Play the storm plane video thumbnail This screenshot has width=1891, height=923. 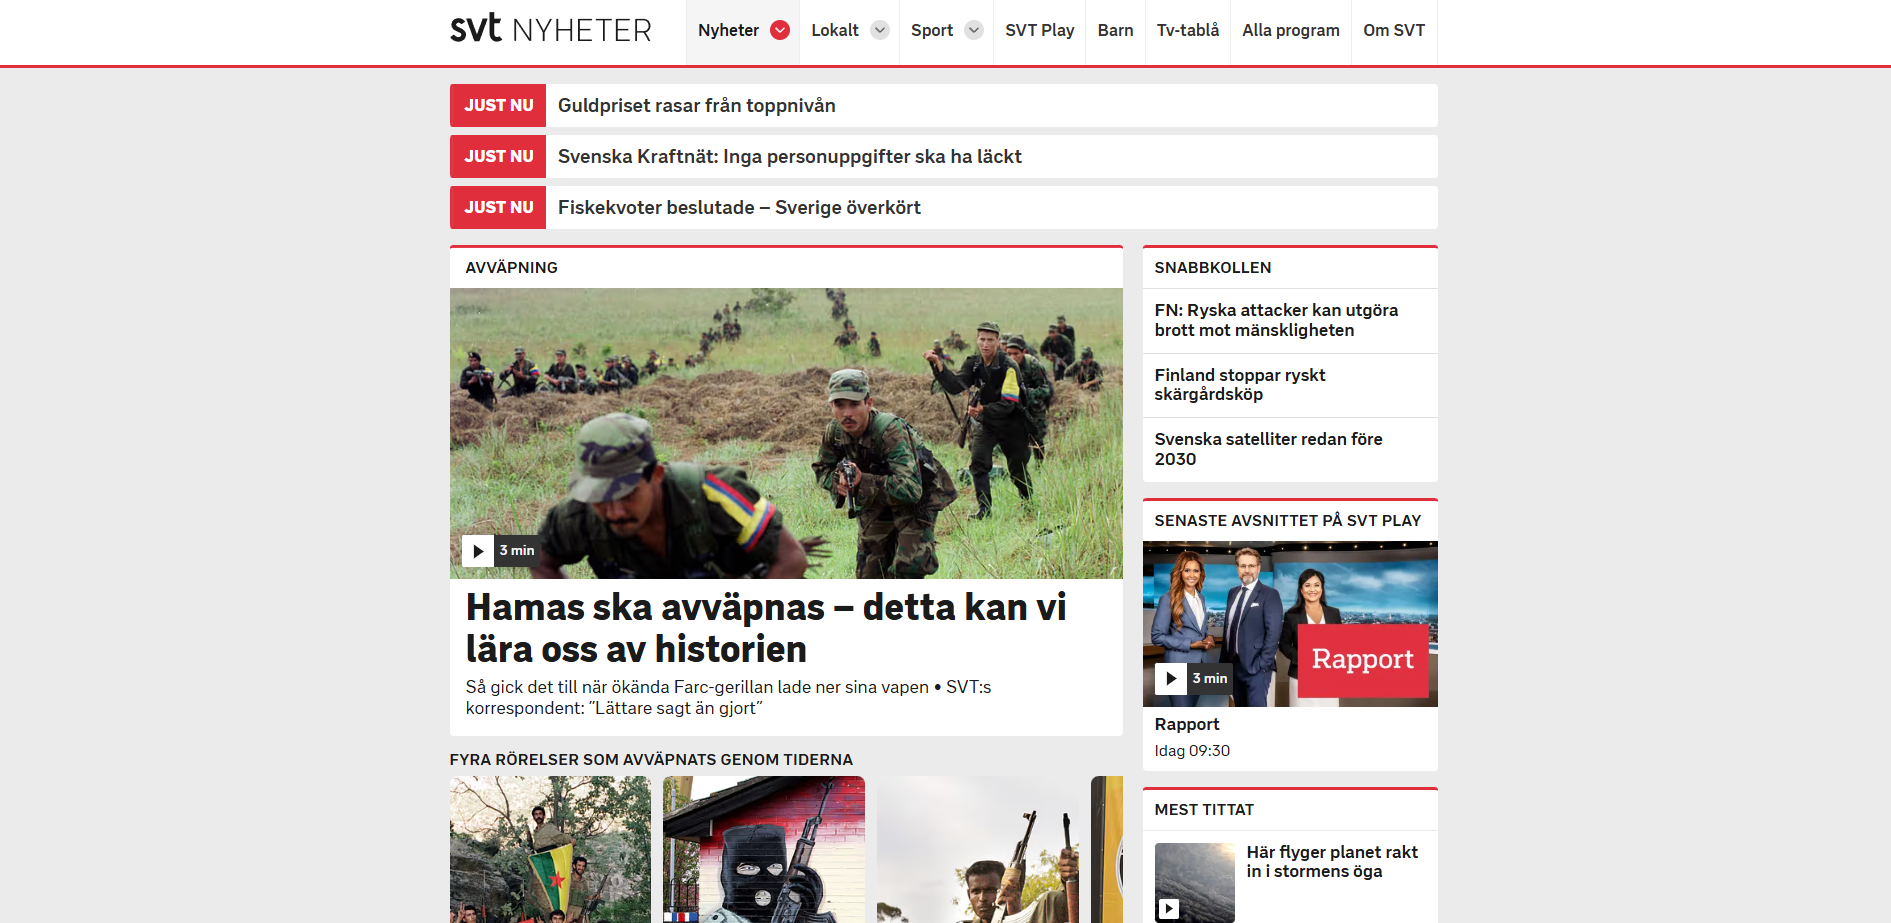[x=1169, y=909]
